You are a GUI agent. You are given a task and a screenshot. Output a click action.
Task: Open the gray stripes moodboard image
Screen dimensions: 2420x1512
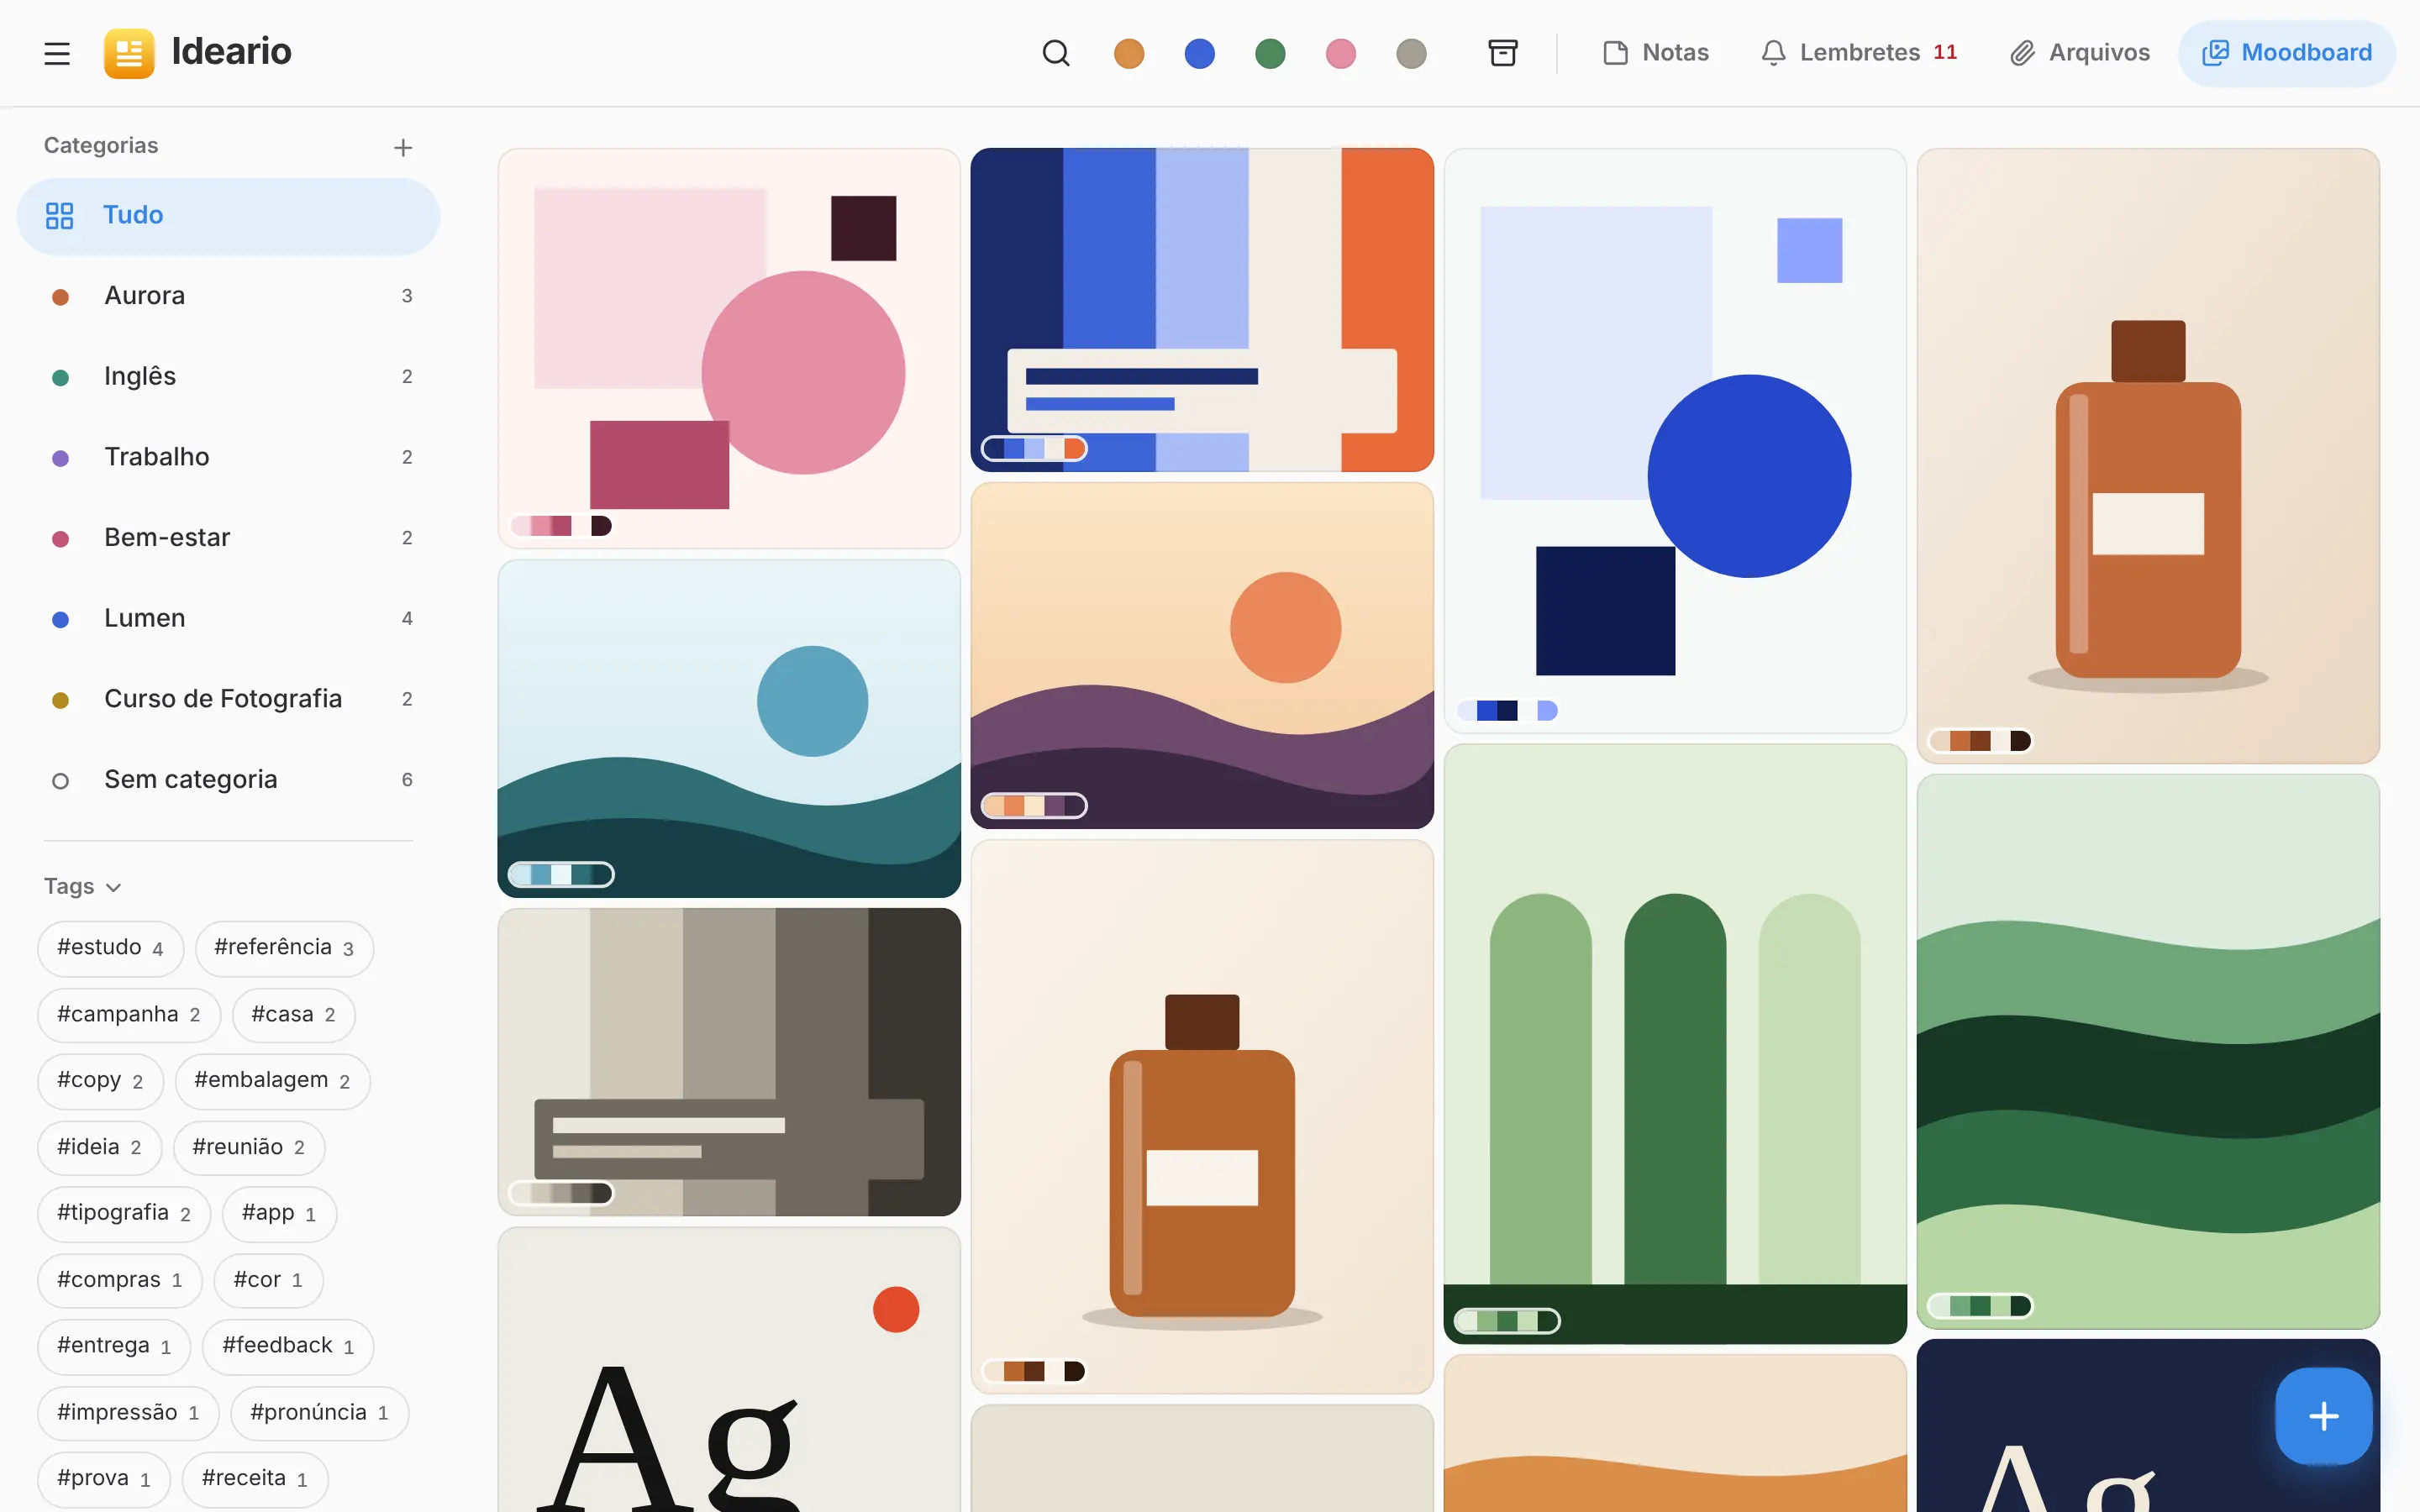[729, 1062]
